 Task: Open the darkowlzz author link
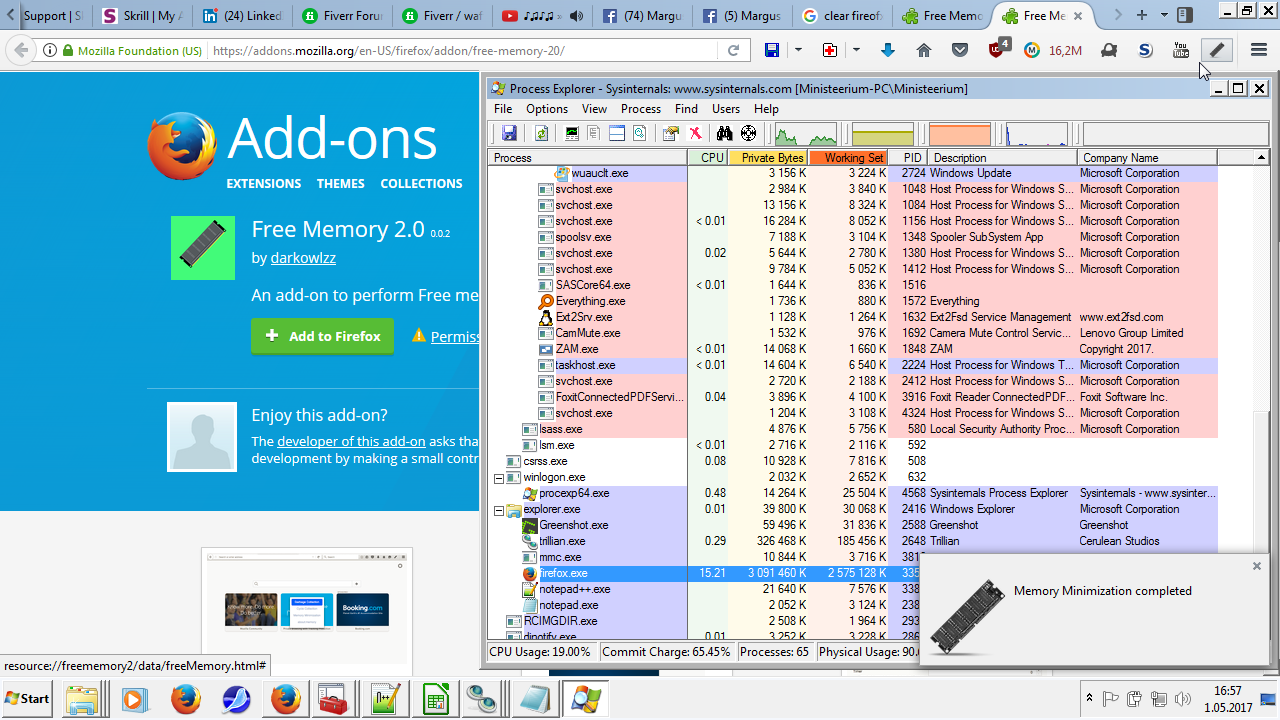303,258
